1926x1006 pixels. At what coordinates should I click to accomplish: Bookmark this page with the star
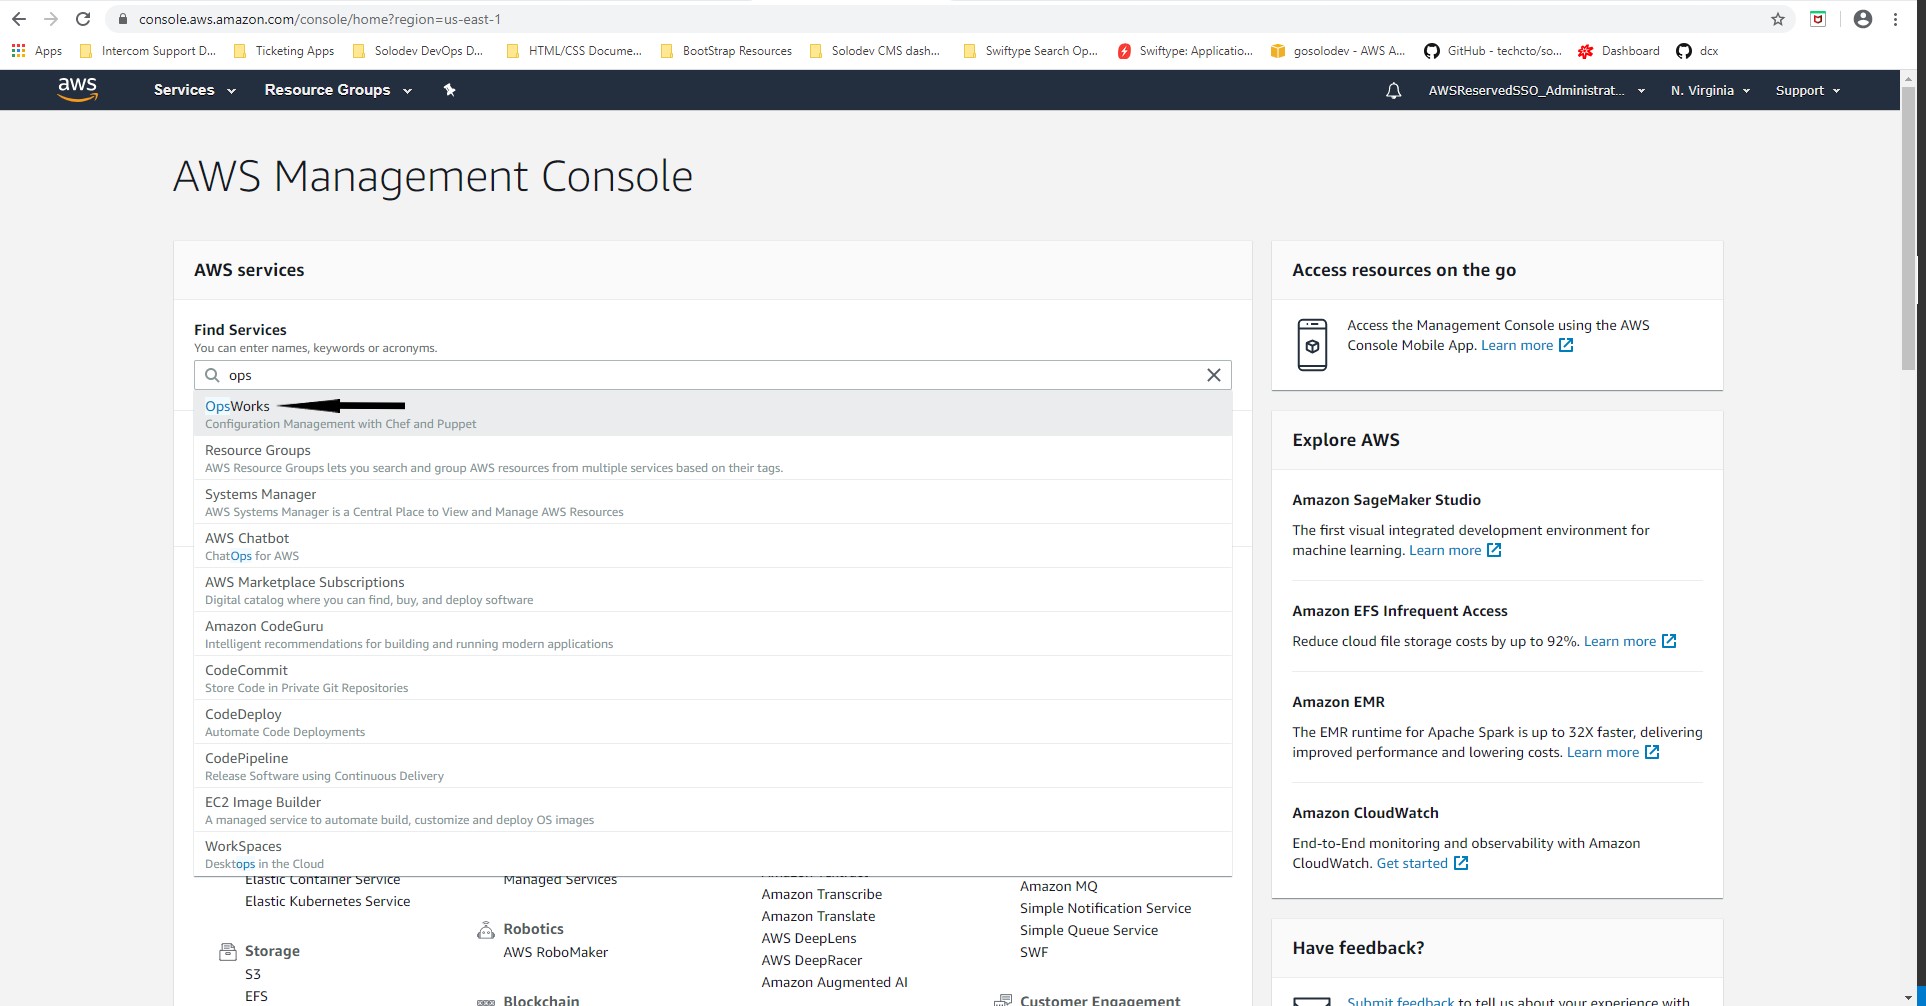(1778, 19)
